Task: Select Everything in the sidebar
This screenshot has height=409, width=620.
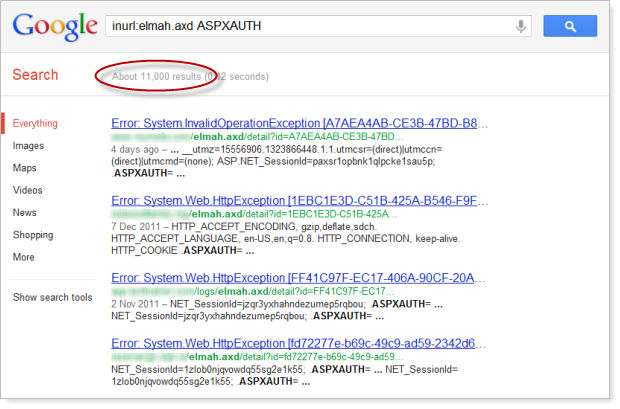Action: pyautogui.click(x=35, y=123)
